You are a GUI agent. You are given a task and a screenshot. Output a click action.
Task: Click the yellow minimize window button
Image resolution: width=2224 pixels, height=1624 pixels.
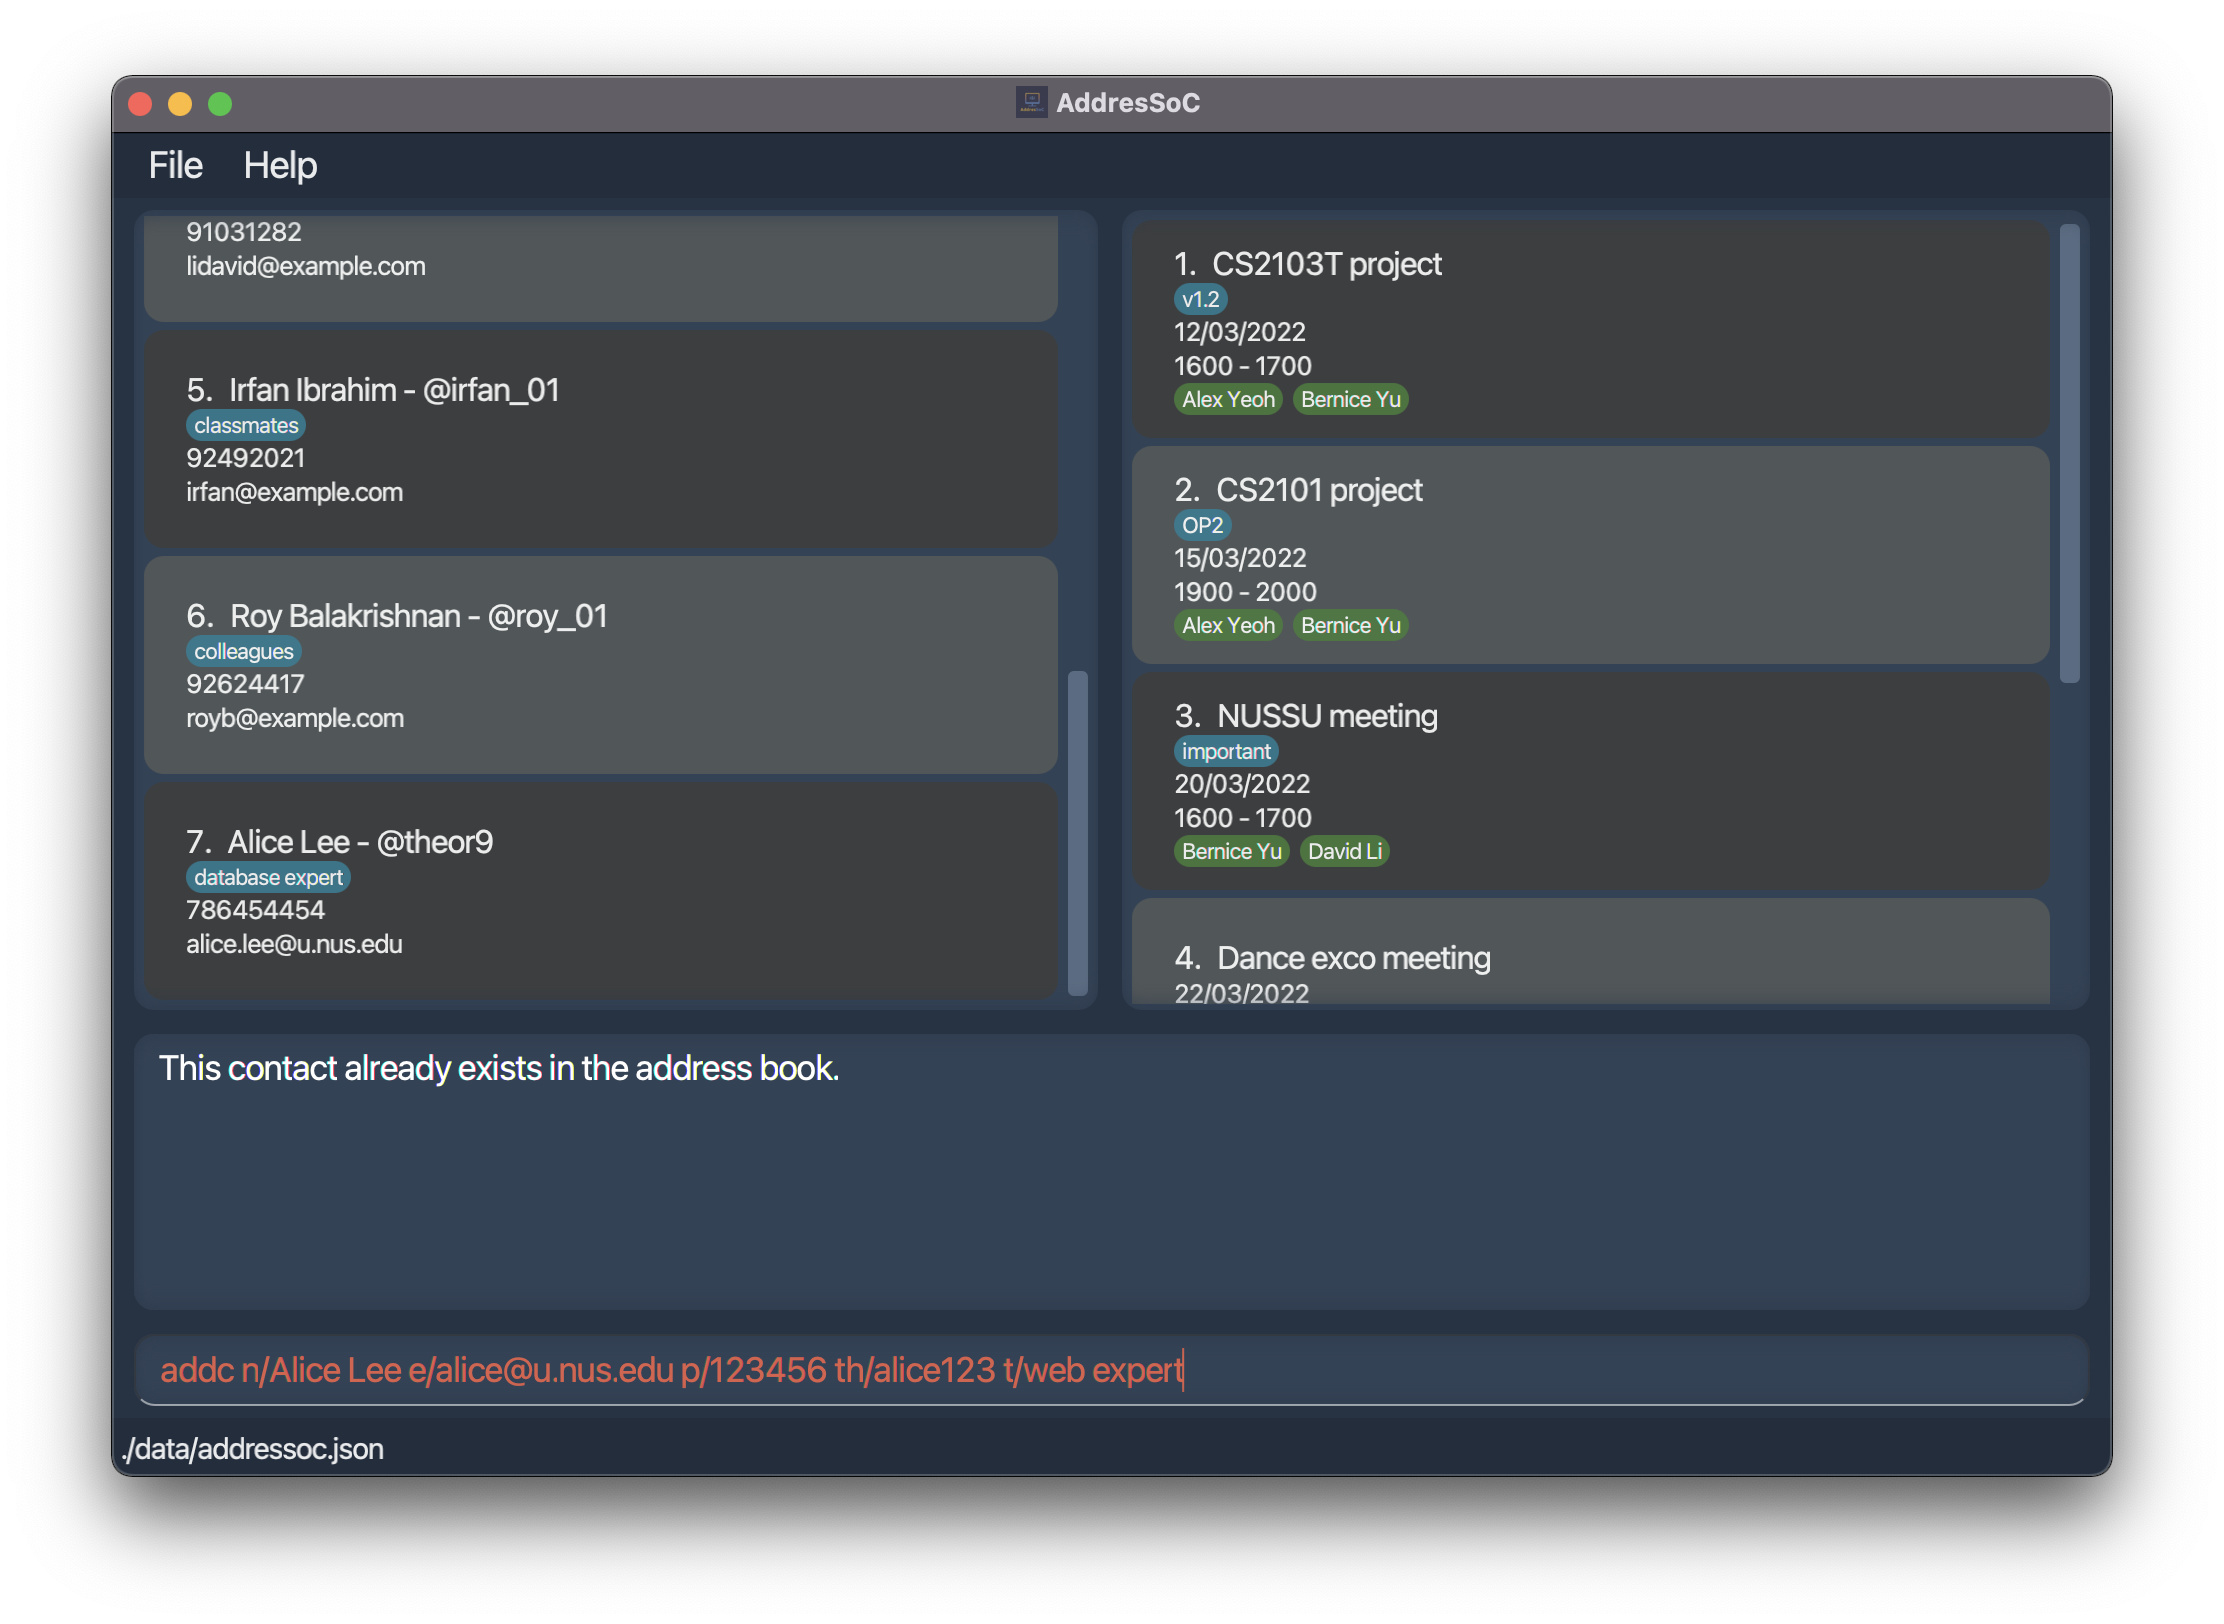pyautogui.click(x=180, y=104)
